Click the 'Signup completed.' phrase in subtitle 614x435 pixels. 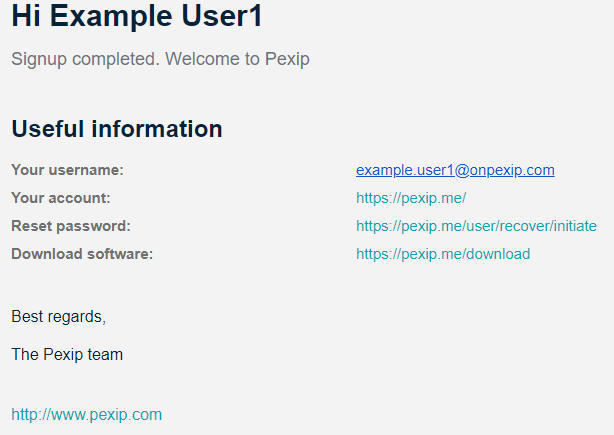[x=85, y=59]
